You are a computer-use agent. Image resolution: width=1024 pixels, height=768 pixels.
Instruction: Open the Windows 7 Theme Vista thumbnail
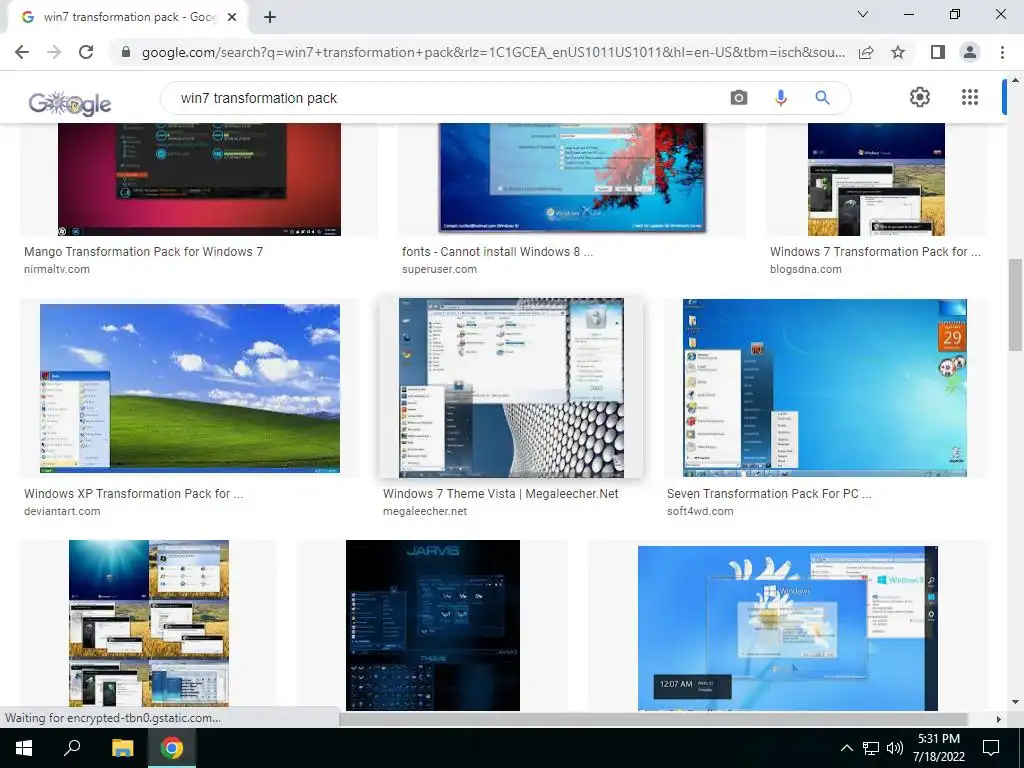point(511,388)
